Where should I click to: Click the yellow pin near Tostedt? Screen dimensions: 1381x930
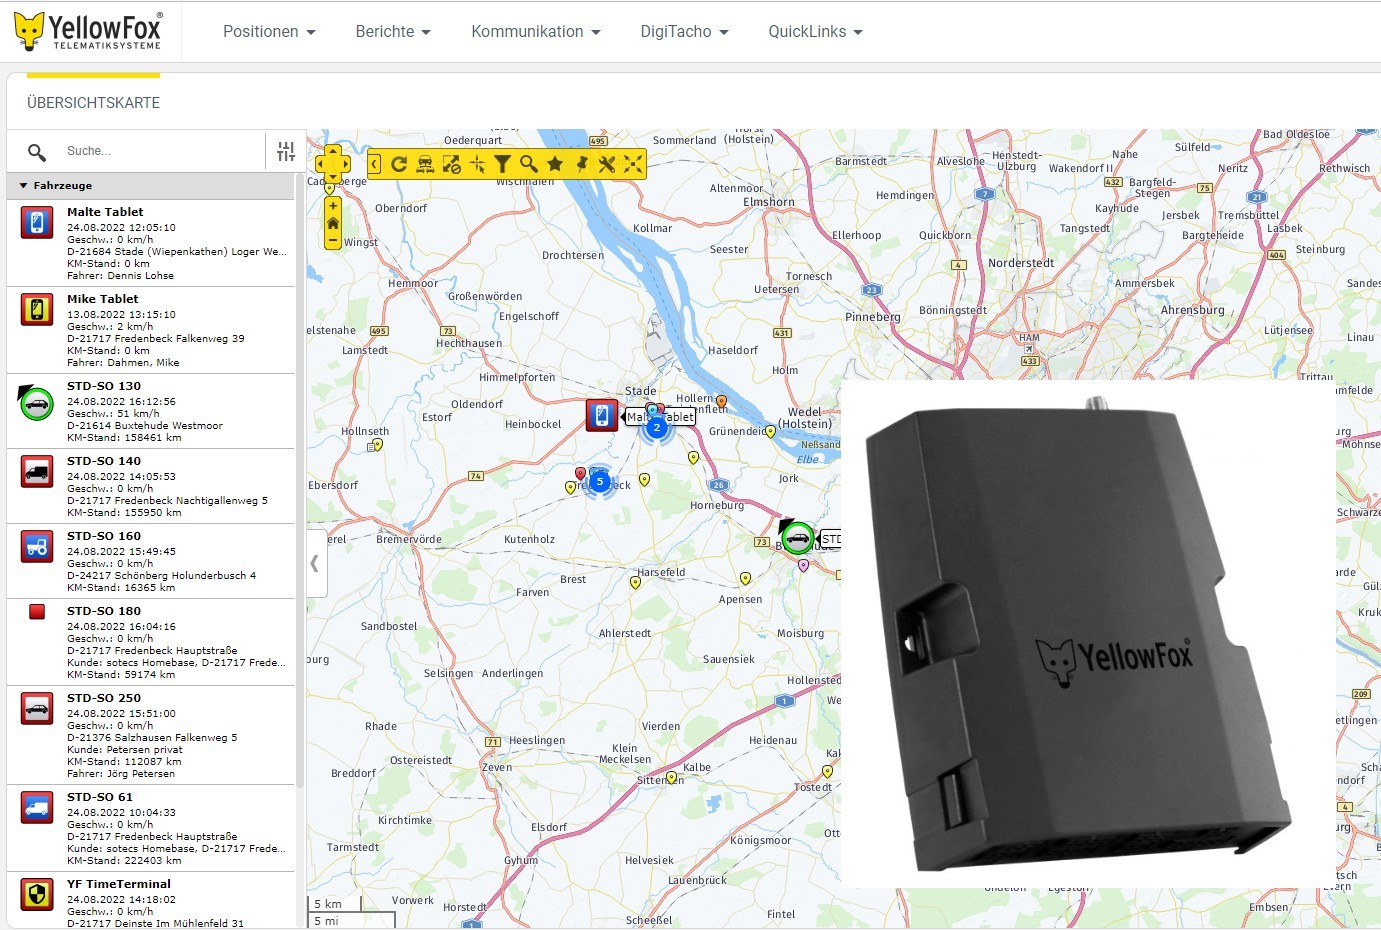tap(827, 771)
